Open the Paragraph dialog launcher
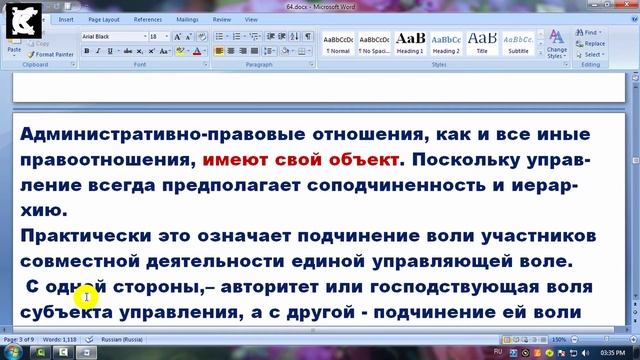 pos(311,64)
